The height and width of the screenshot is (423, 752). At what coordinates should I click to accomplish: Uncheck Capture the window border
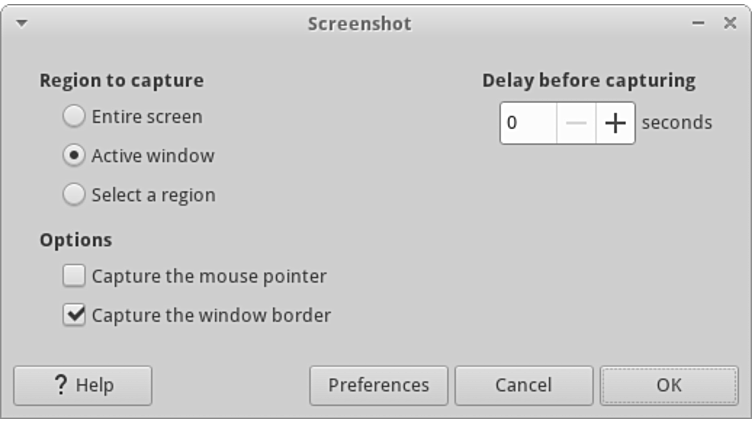click(x=74, y=315)
